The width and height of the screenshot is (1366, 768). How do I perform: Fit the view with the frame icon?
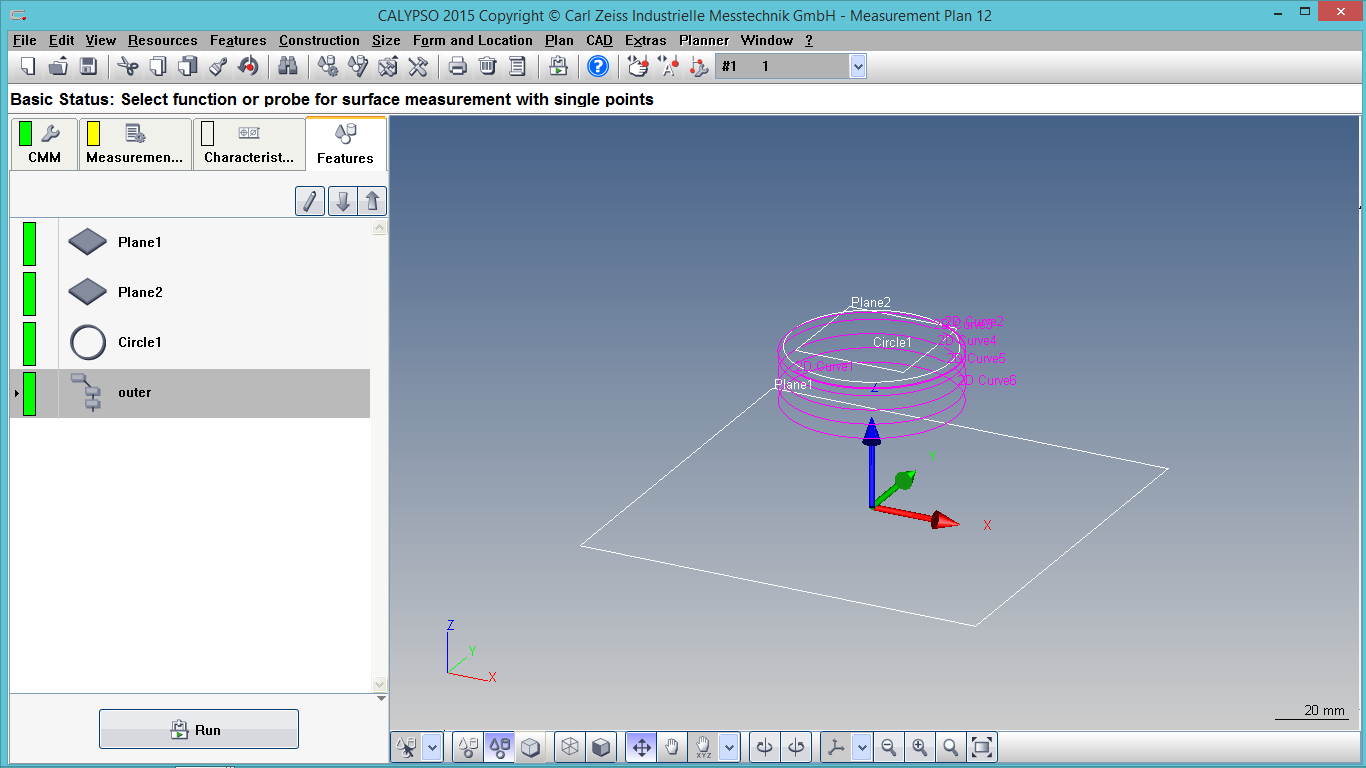982,747
